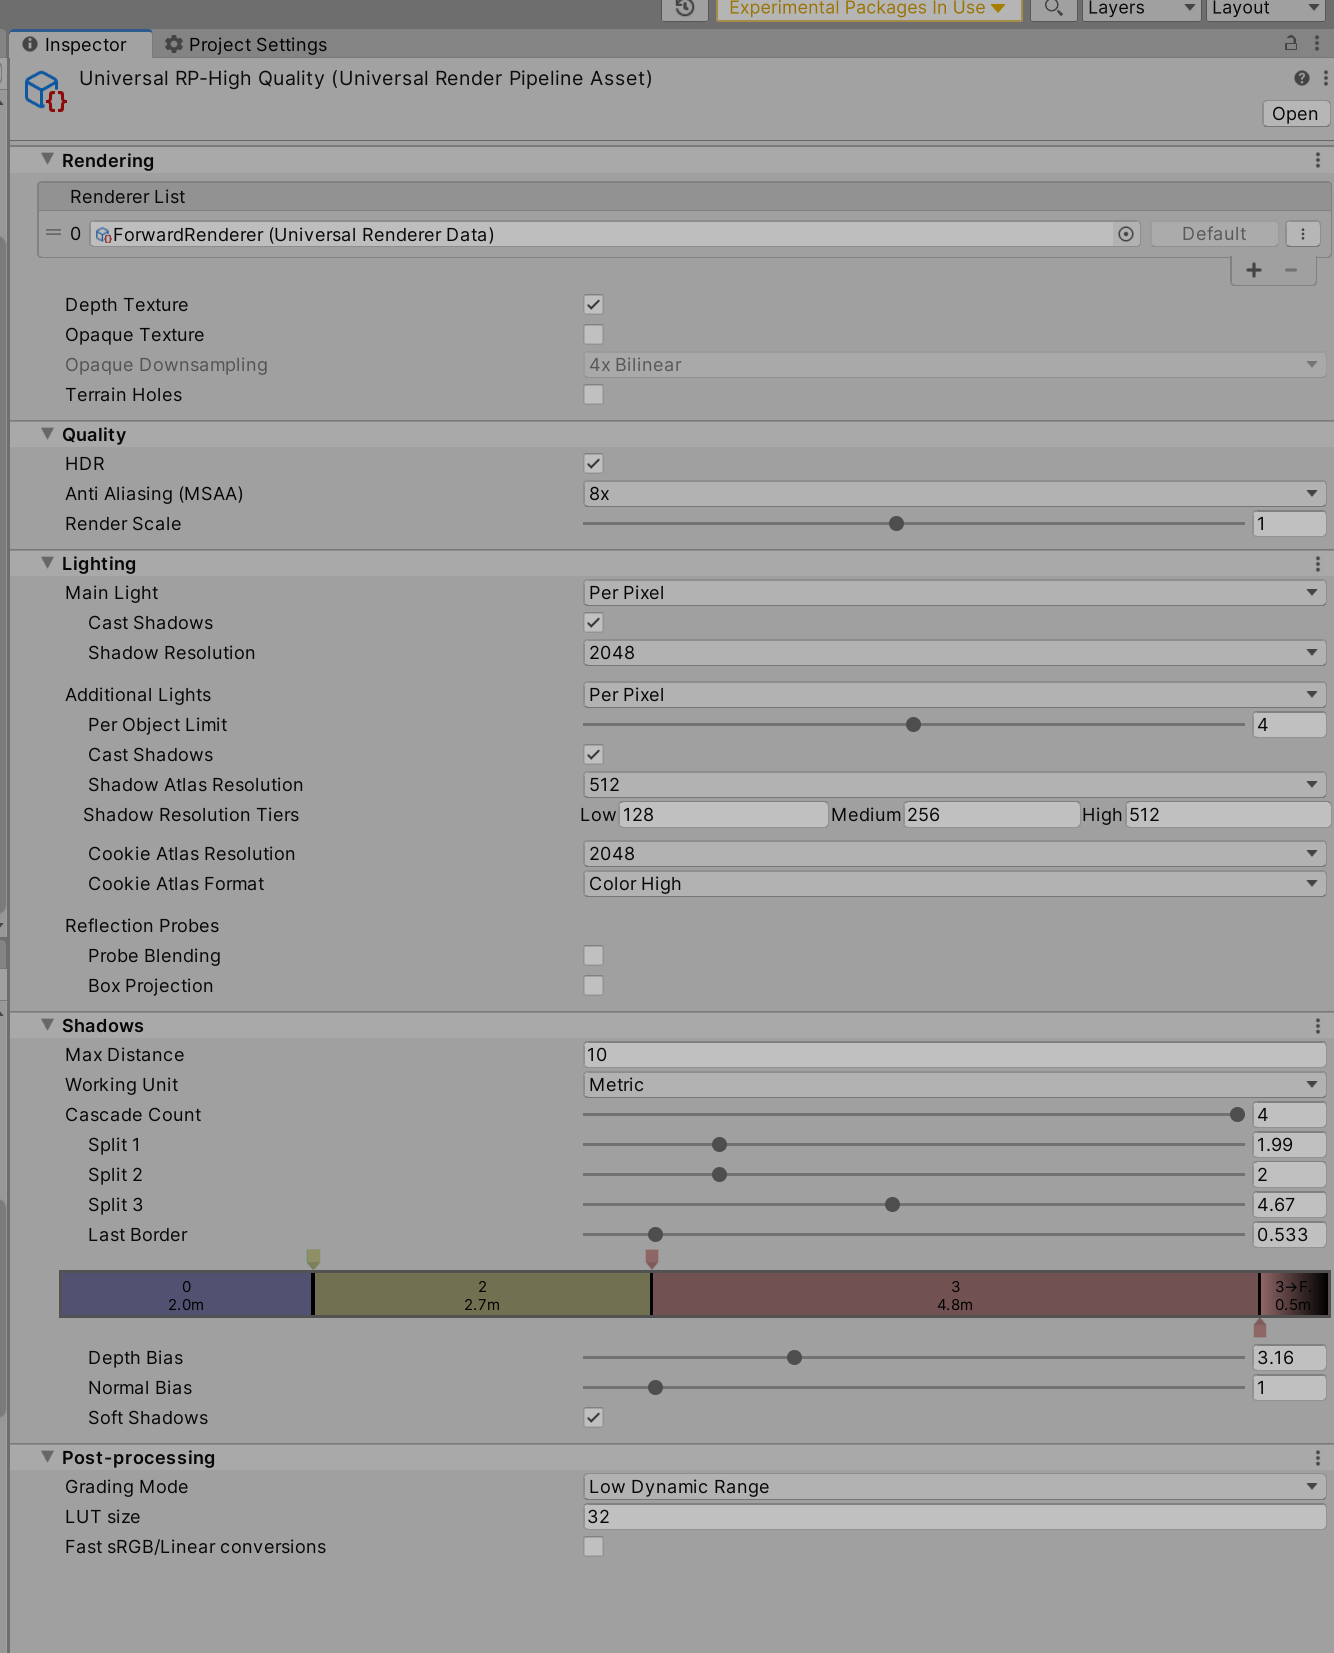Viewport: 1334px width, 1653px height.
Task: Collapse the Quality section
Action: click(x=47, y=434)
